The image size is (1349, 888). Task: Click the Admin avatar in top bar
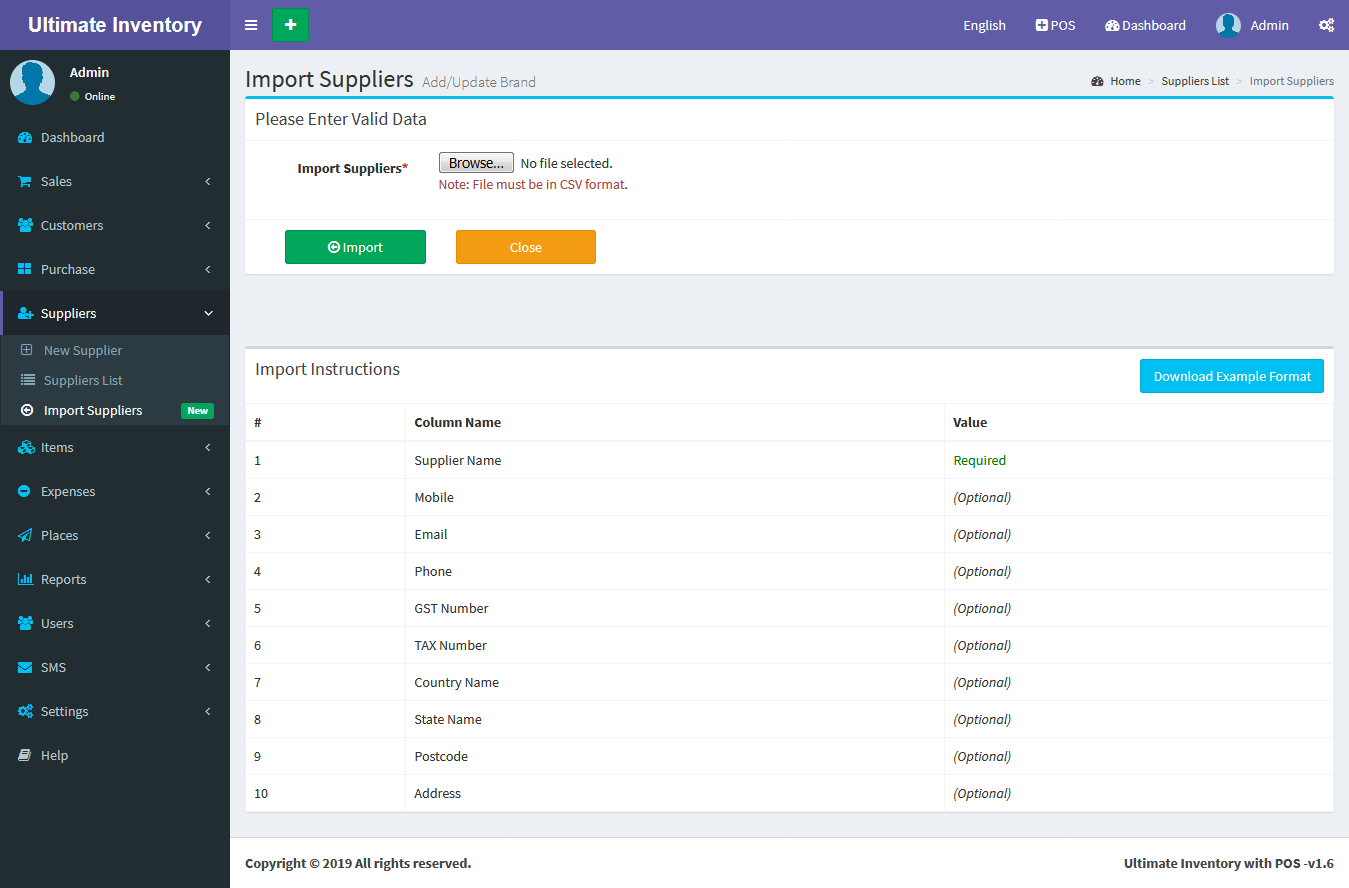(x=1228, y=25)
